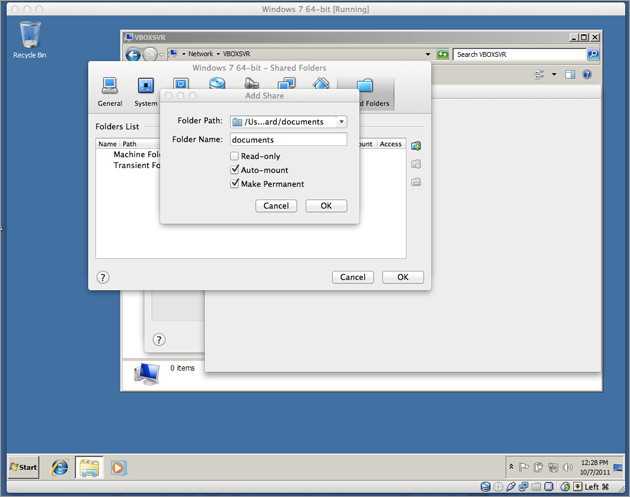Click the Explorer help icon

click(x=587, y=74)
